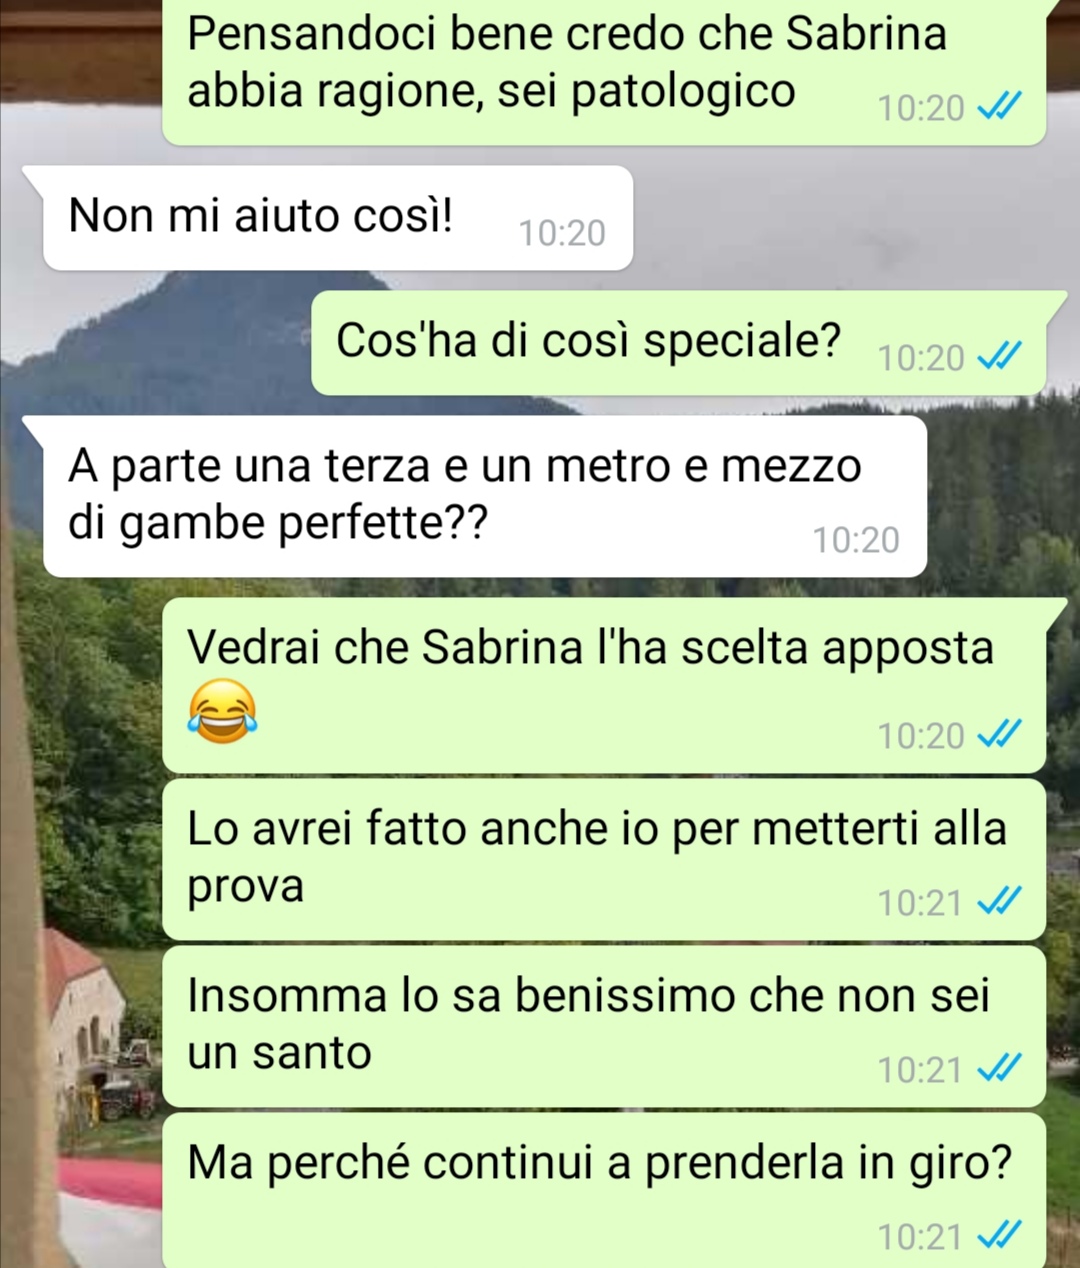Select 'Vedrai che Sabrina l'ha scelta apposta' message
The height and width of the screenshot is (1268, 1080).
tap(604, 686)
